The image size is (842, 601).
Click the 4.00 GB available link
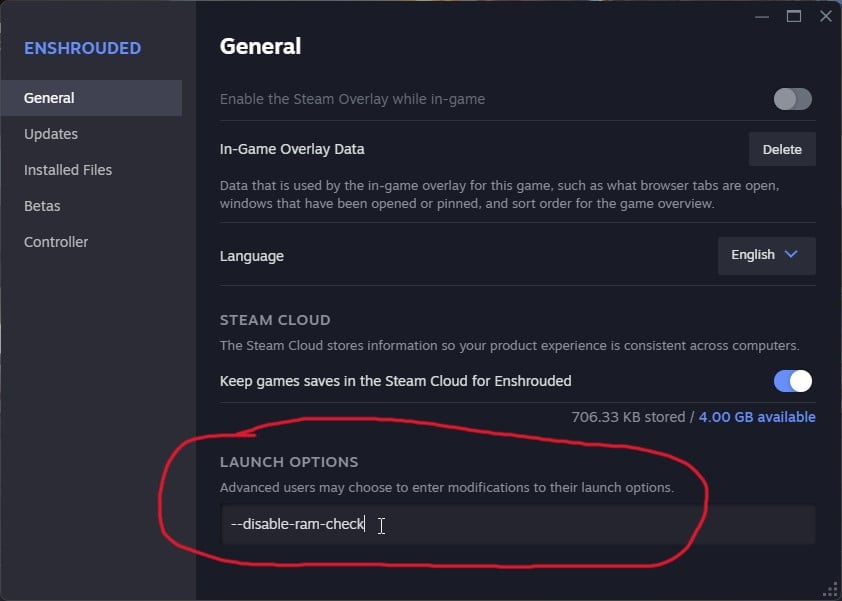pyautogui.click(x=757, y=417)
